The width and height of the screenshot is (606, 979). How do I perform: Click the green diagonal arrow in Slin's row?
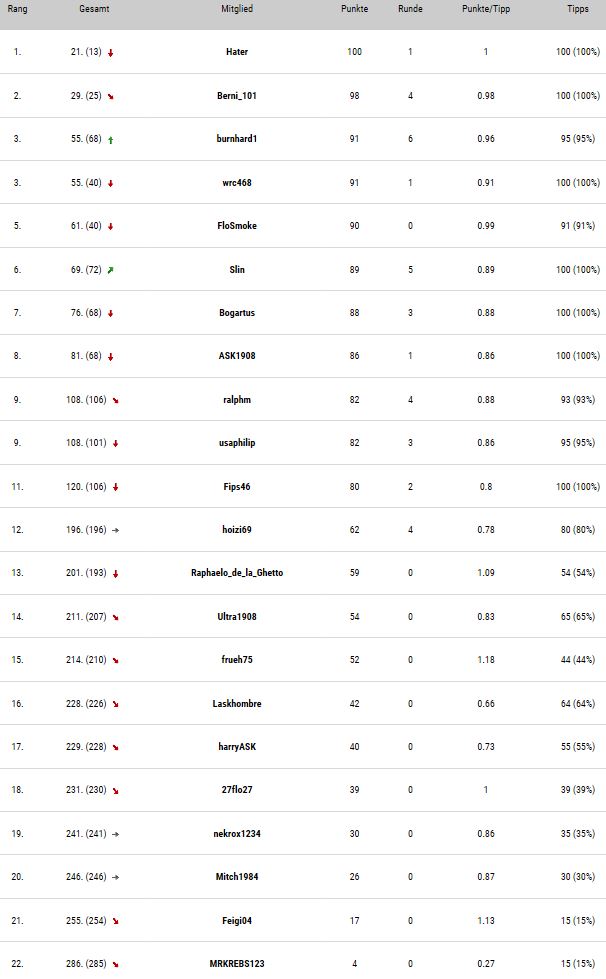coord(110,270)
